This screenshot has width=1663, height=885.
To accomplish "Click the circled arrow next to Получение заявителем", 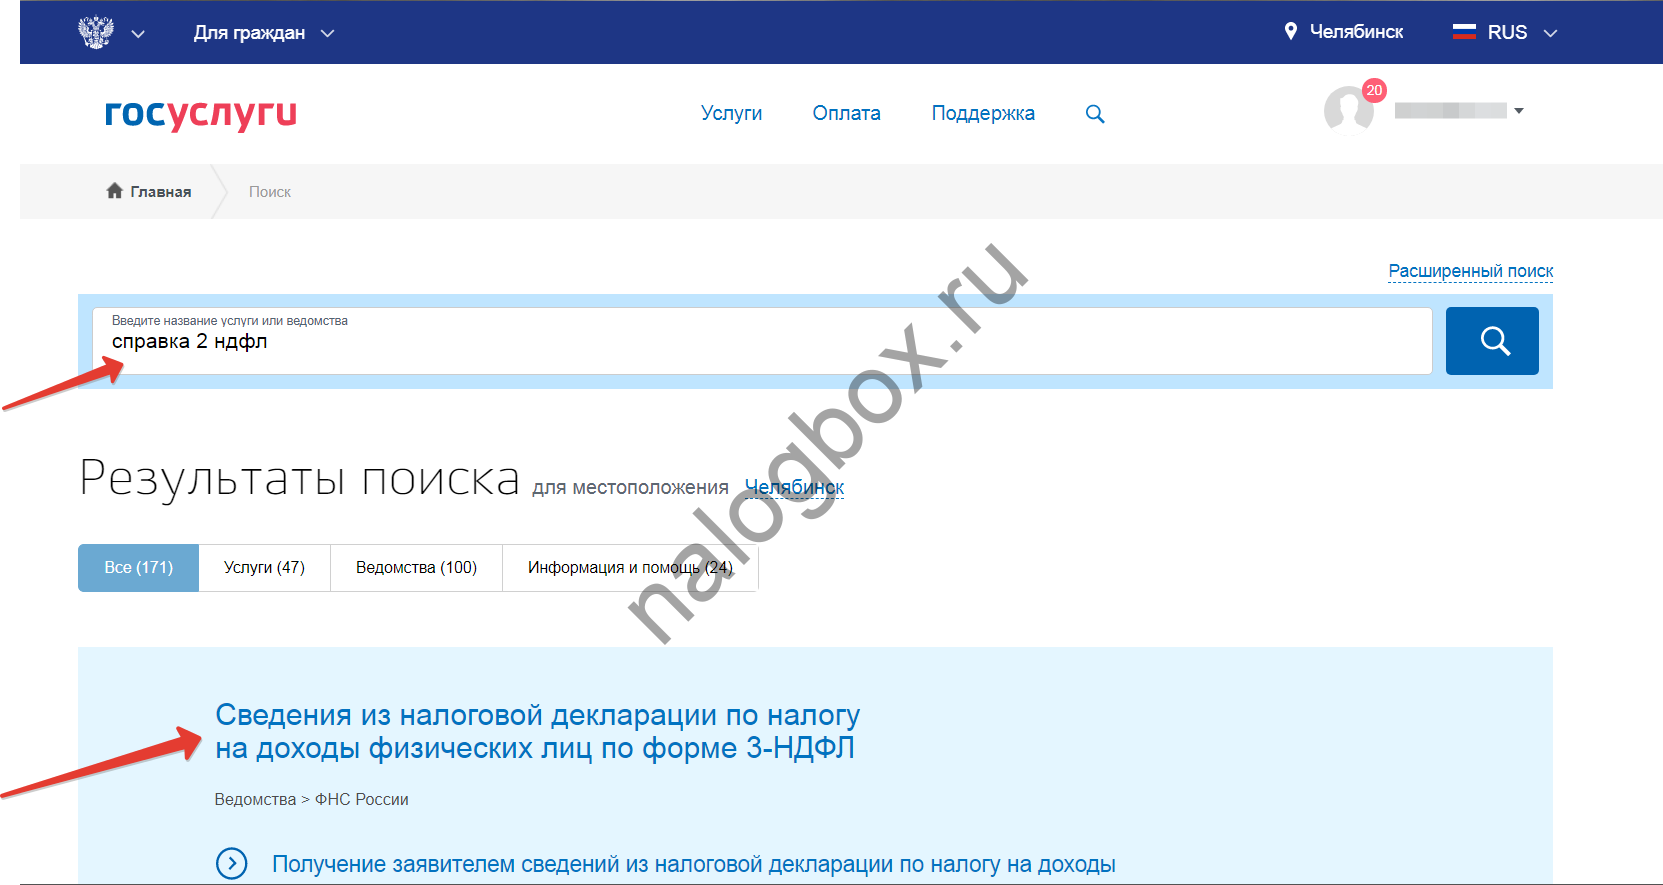I will (232, 863).
